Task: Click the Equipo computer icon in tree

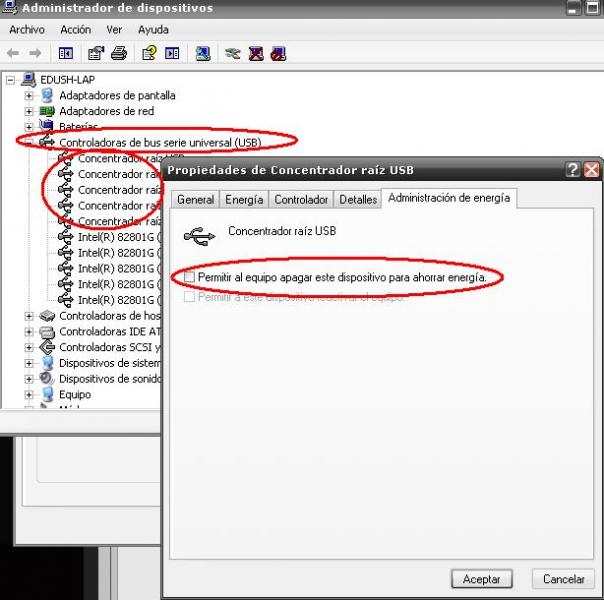Action: pos(47,394)
